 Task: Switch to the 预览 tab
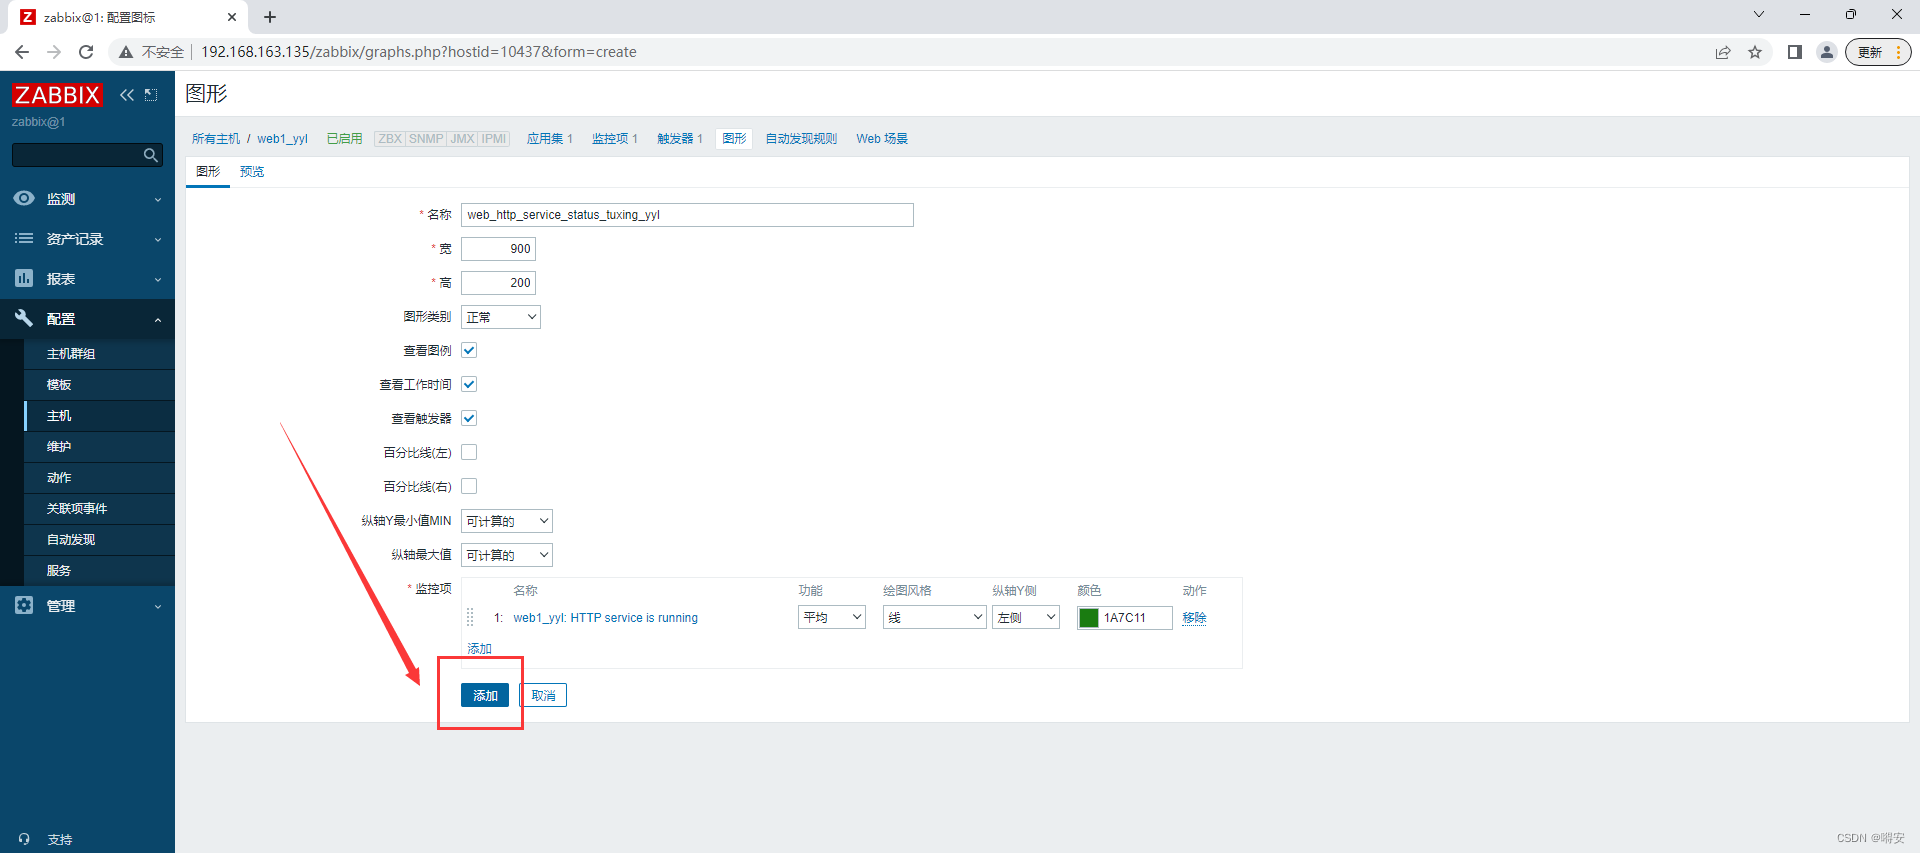coord(252,172)
